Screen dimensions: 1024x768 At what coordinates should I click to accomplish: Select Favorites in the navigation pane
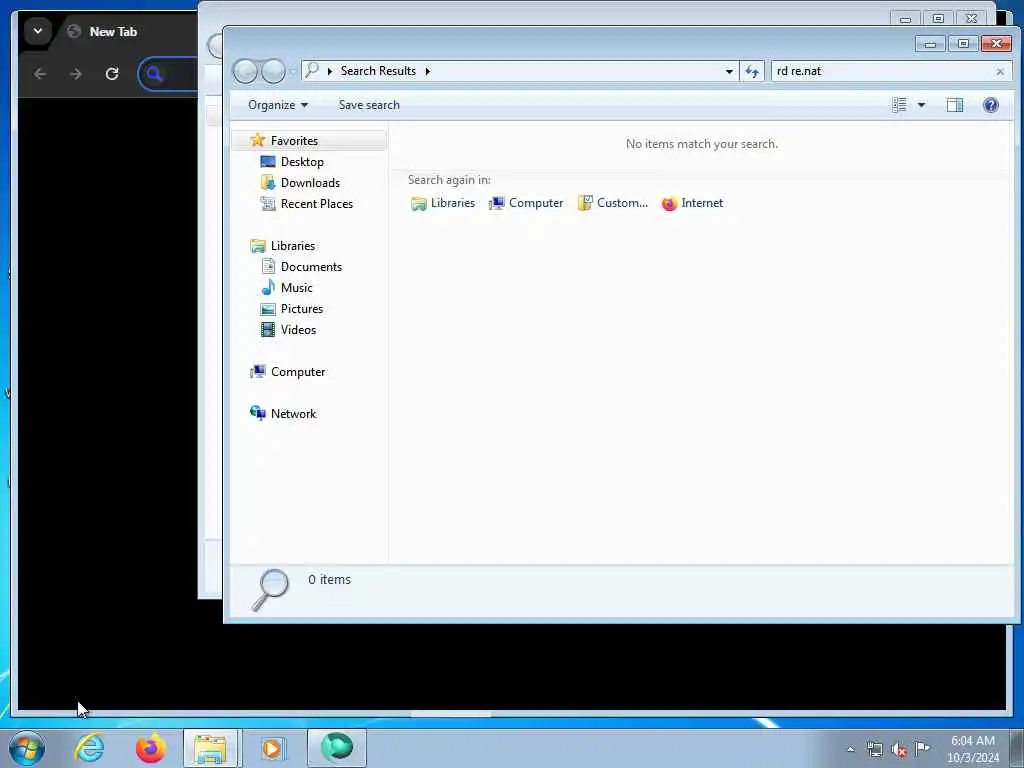click(310, 140)
